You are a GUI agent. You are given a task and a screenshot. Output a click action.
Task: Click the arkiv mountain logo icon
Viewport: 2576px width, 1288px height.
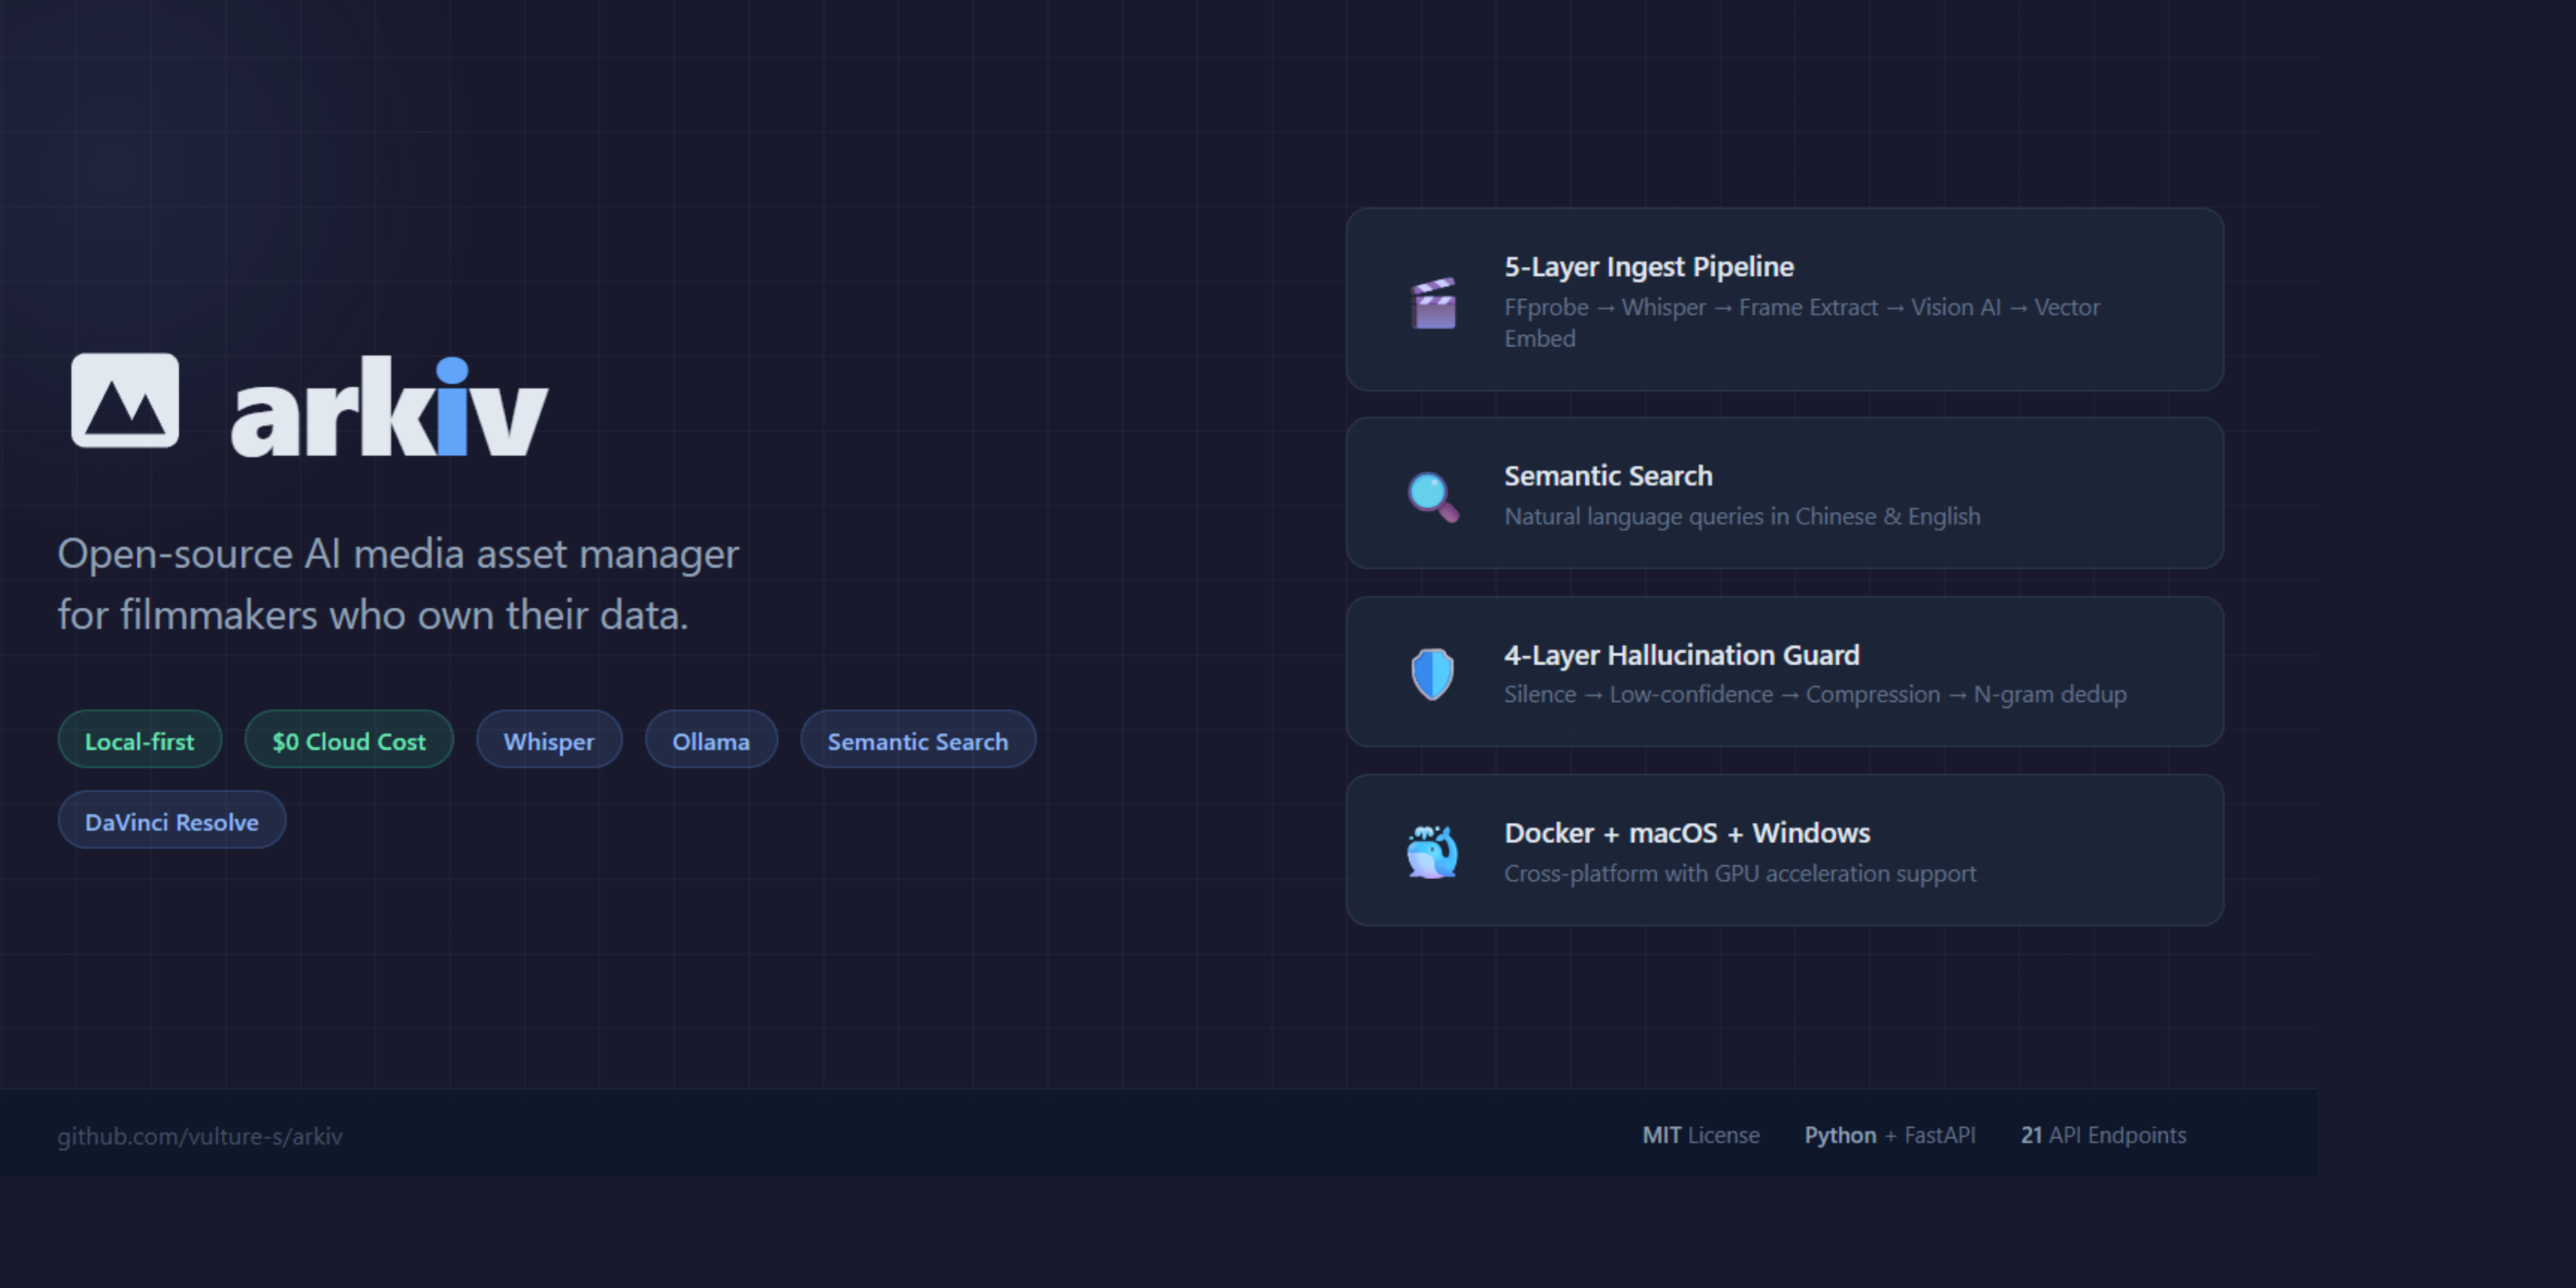pyautogui.click(x=125, y=400)
